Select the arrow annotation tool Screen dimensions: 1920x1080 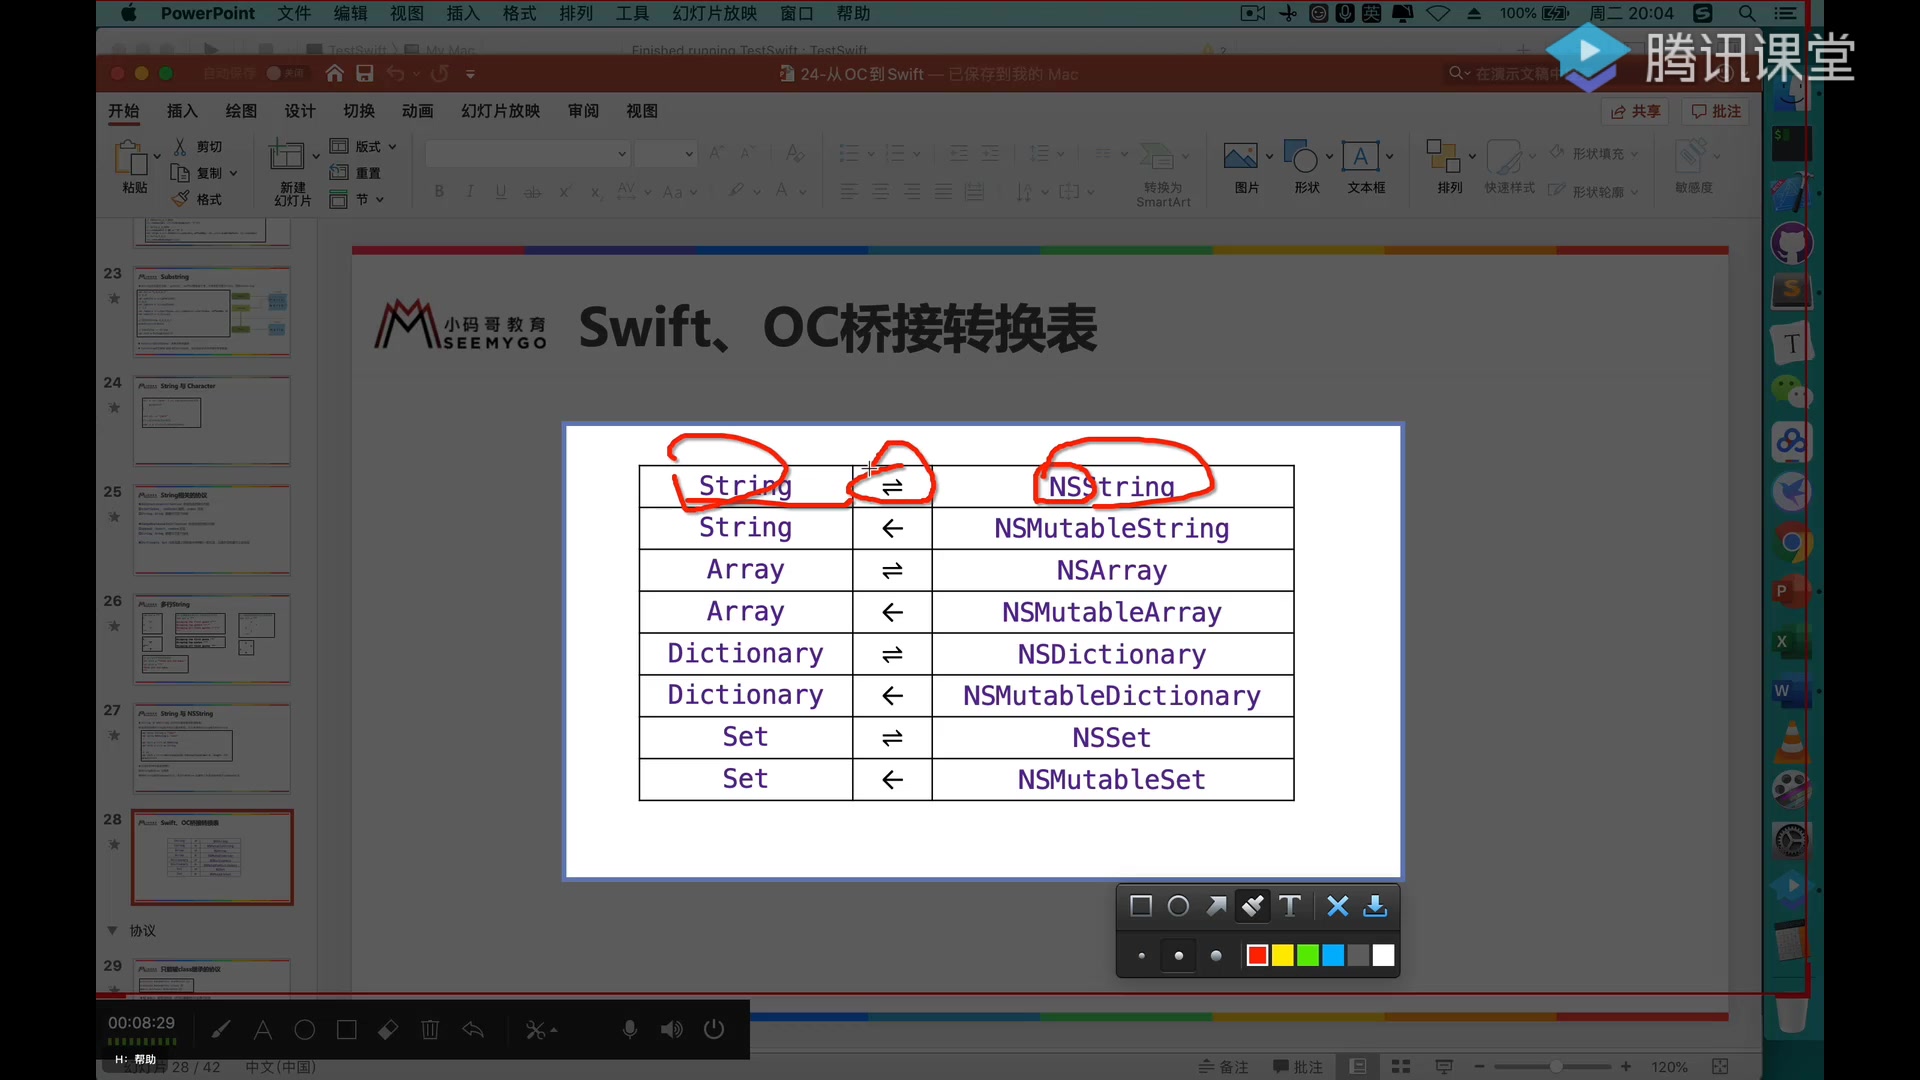[x=1216, y=906]
